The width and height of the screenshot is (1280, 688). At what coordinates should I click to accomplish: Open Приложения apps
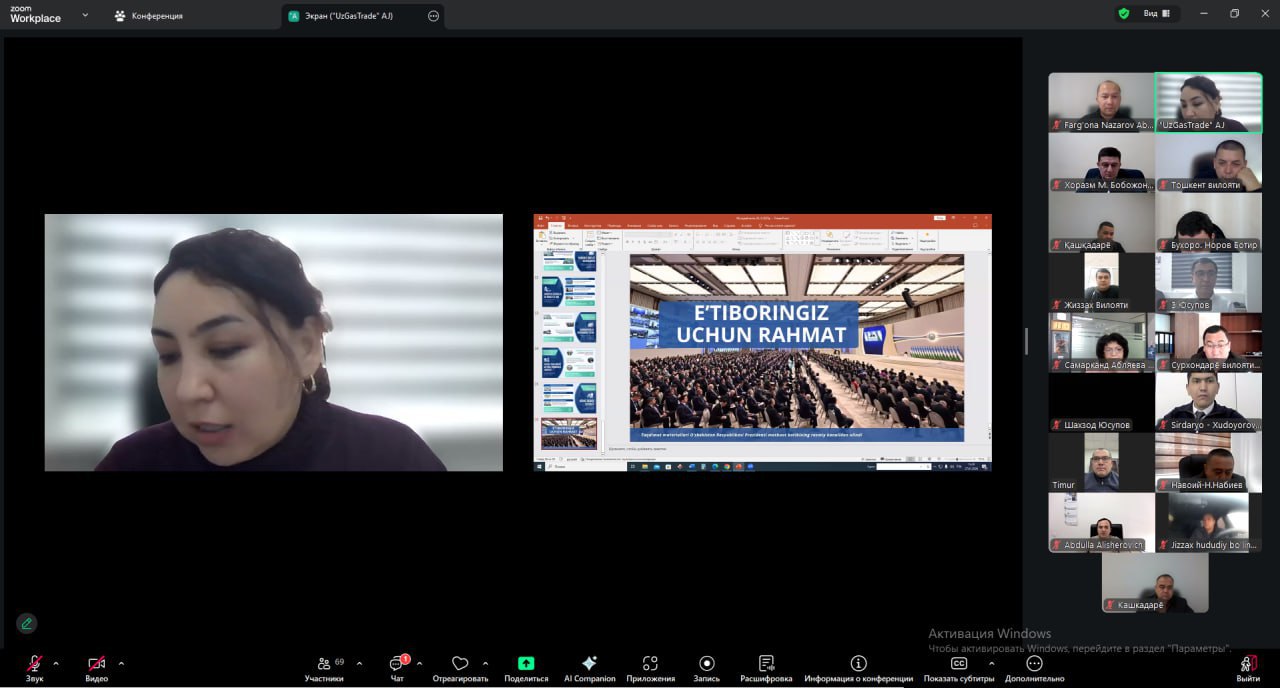click(x=650, y=665)
